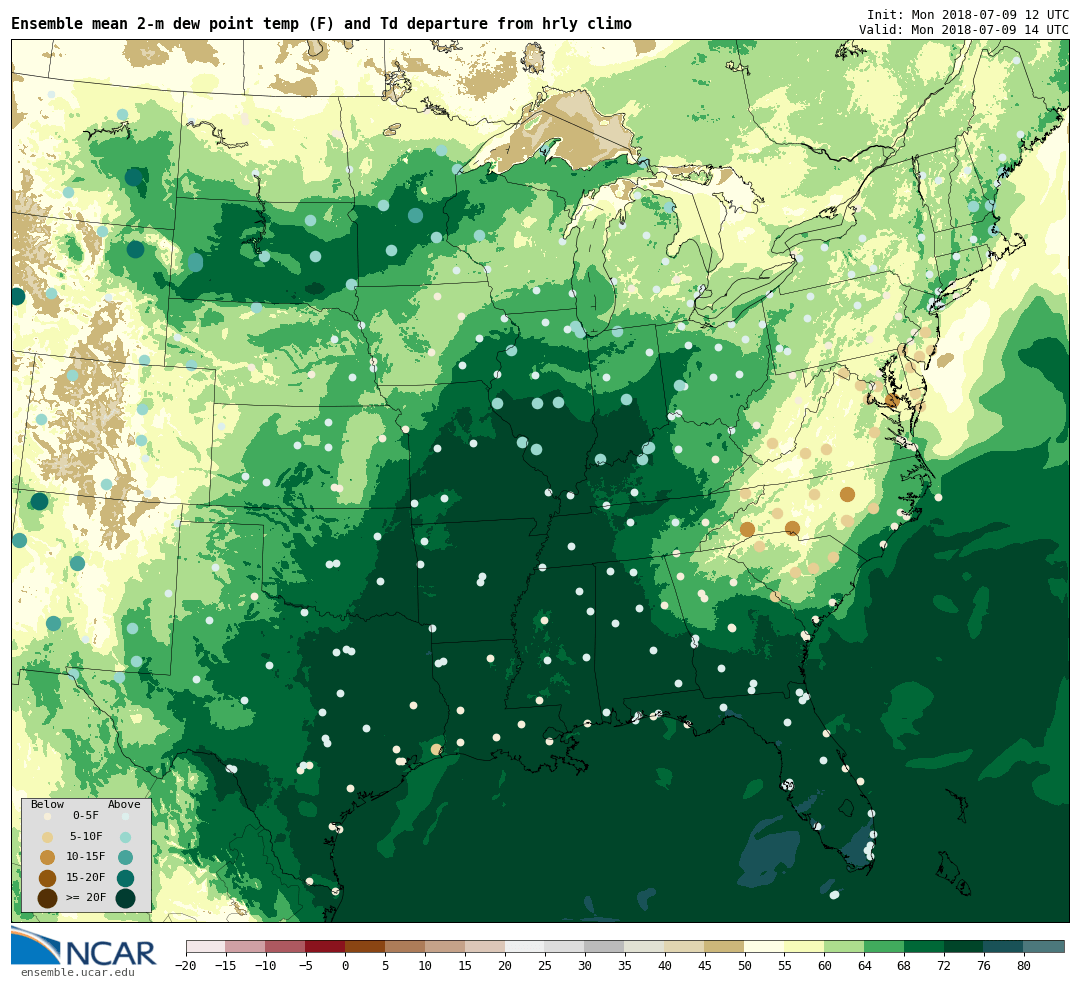Pick the 68 to 72 green colorbar swatch
This screenshot has height=985, width=1080.
pos(925,946)
